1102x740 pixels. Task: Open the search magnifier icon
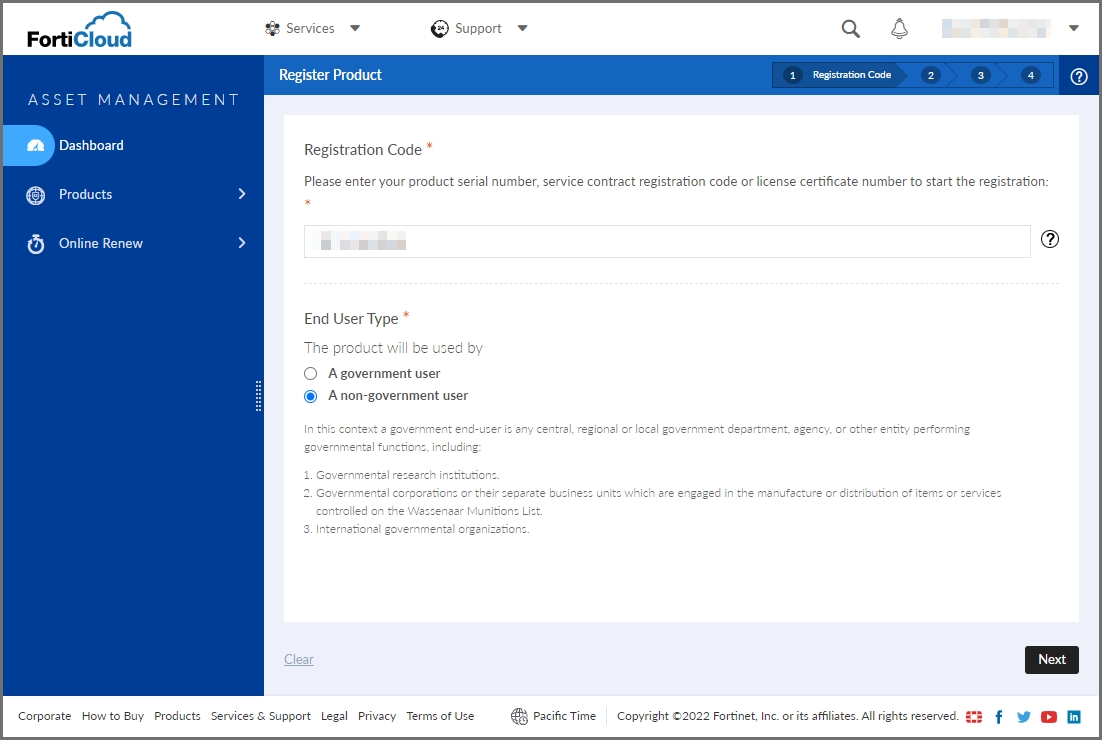849,28
